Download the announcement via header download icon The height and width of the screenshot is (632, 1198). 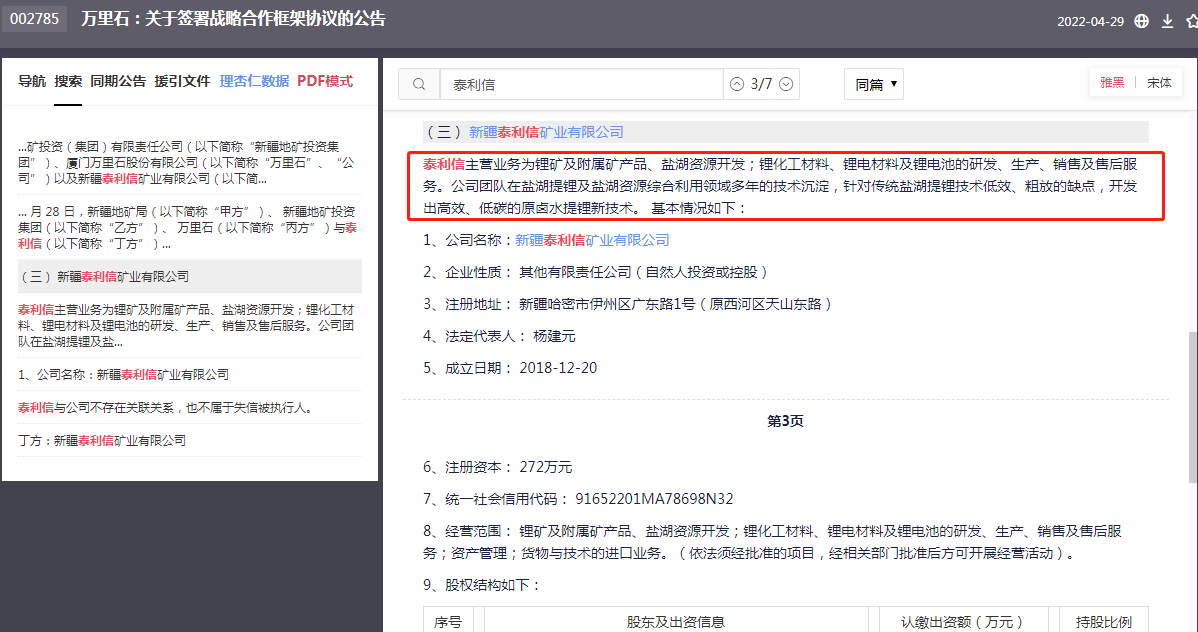[1167, 21]
